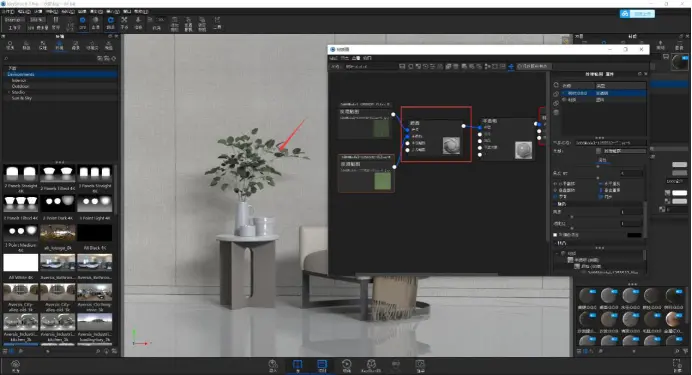This screenshot has height=375, width=692.
Task: Open the Animation icon in bottom bar
Action: [347, 366]
